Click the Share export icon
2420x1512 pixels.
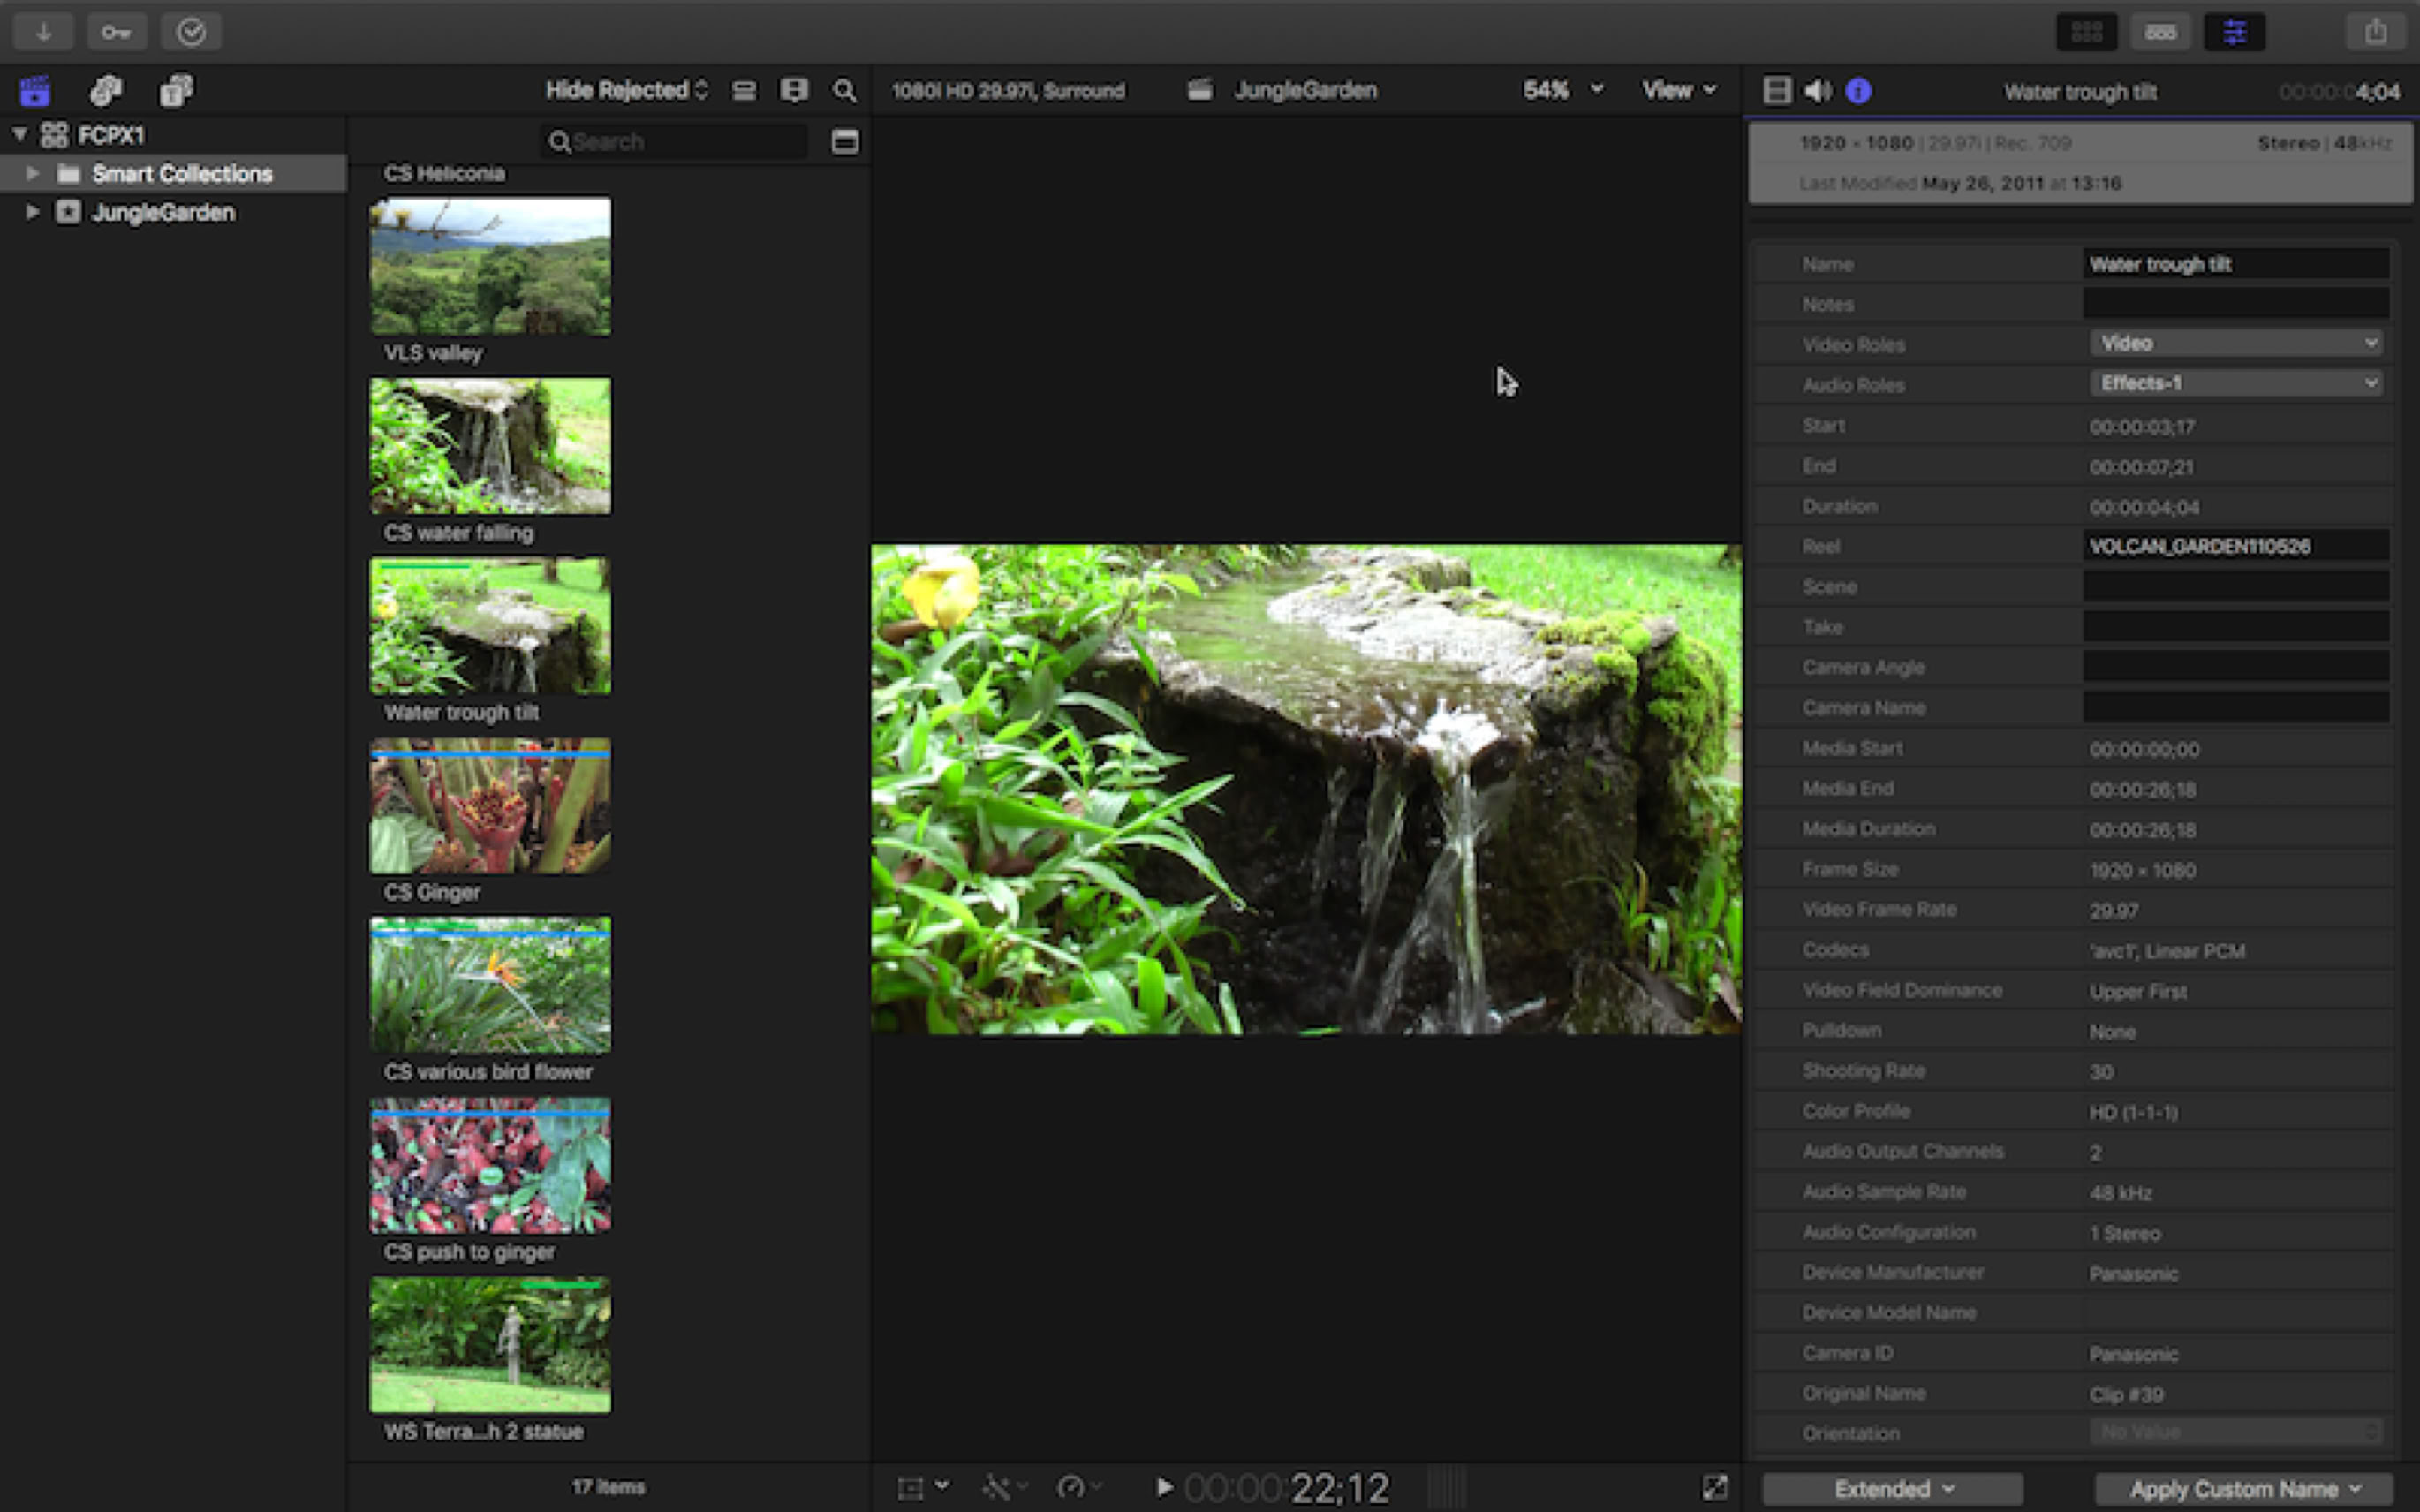tap(2376, 32)
